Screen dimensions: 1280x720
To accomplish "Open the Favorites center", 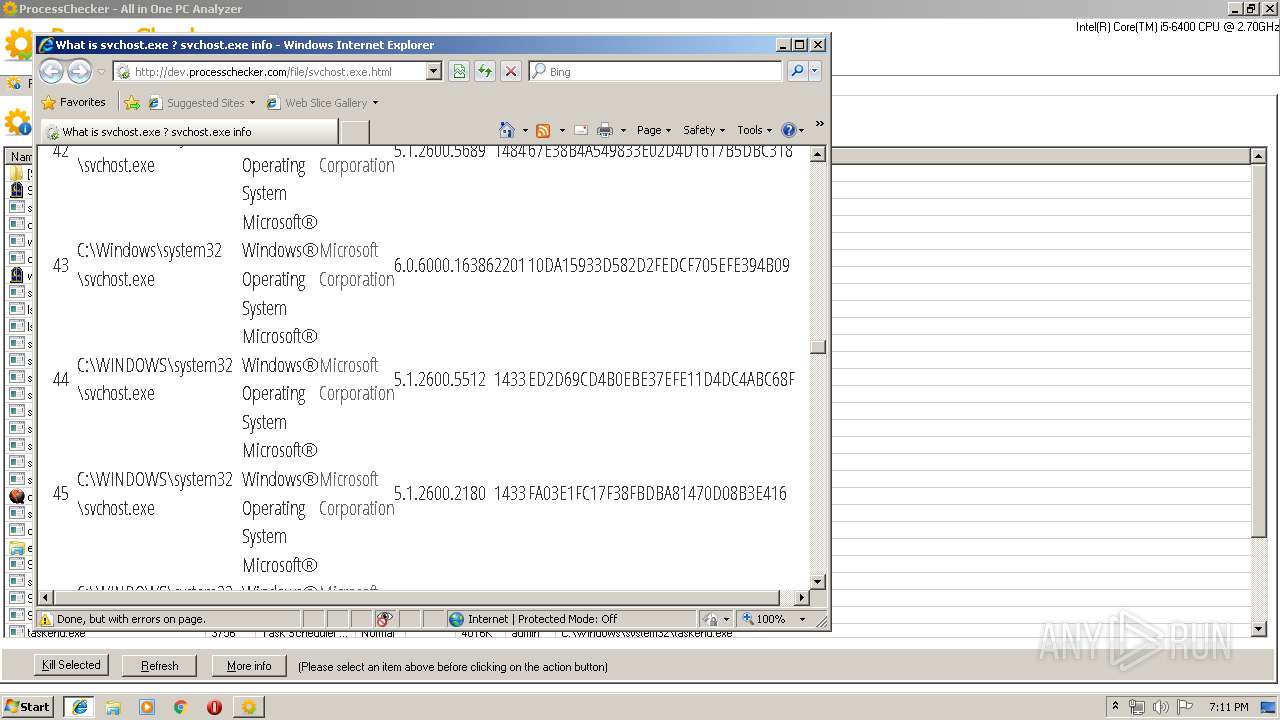I will click(x=73, y=102).
